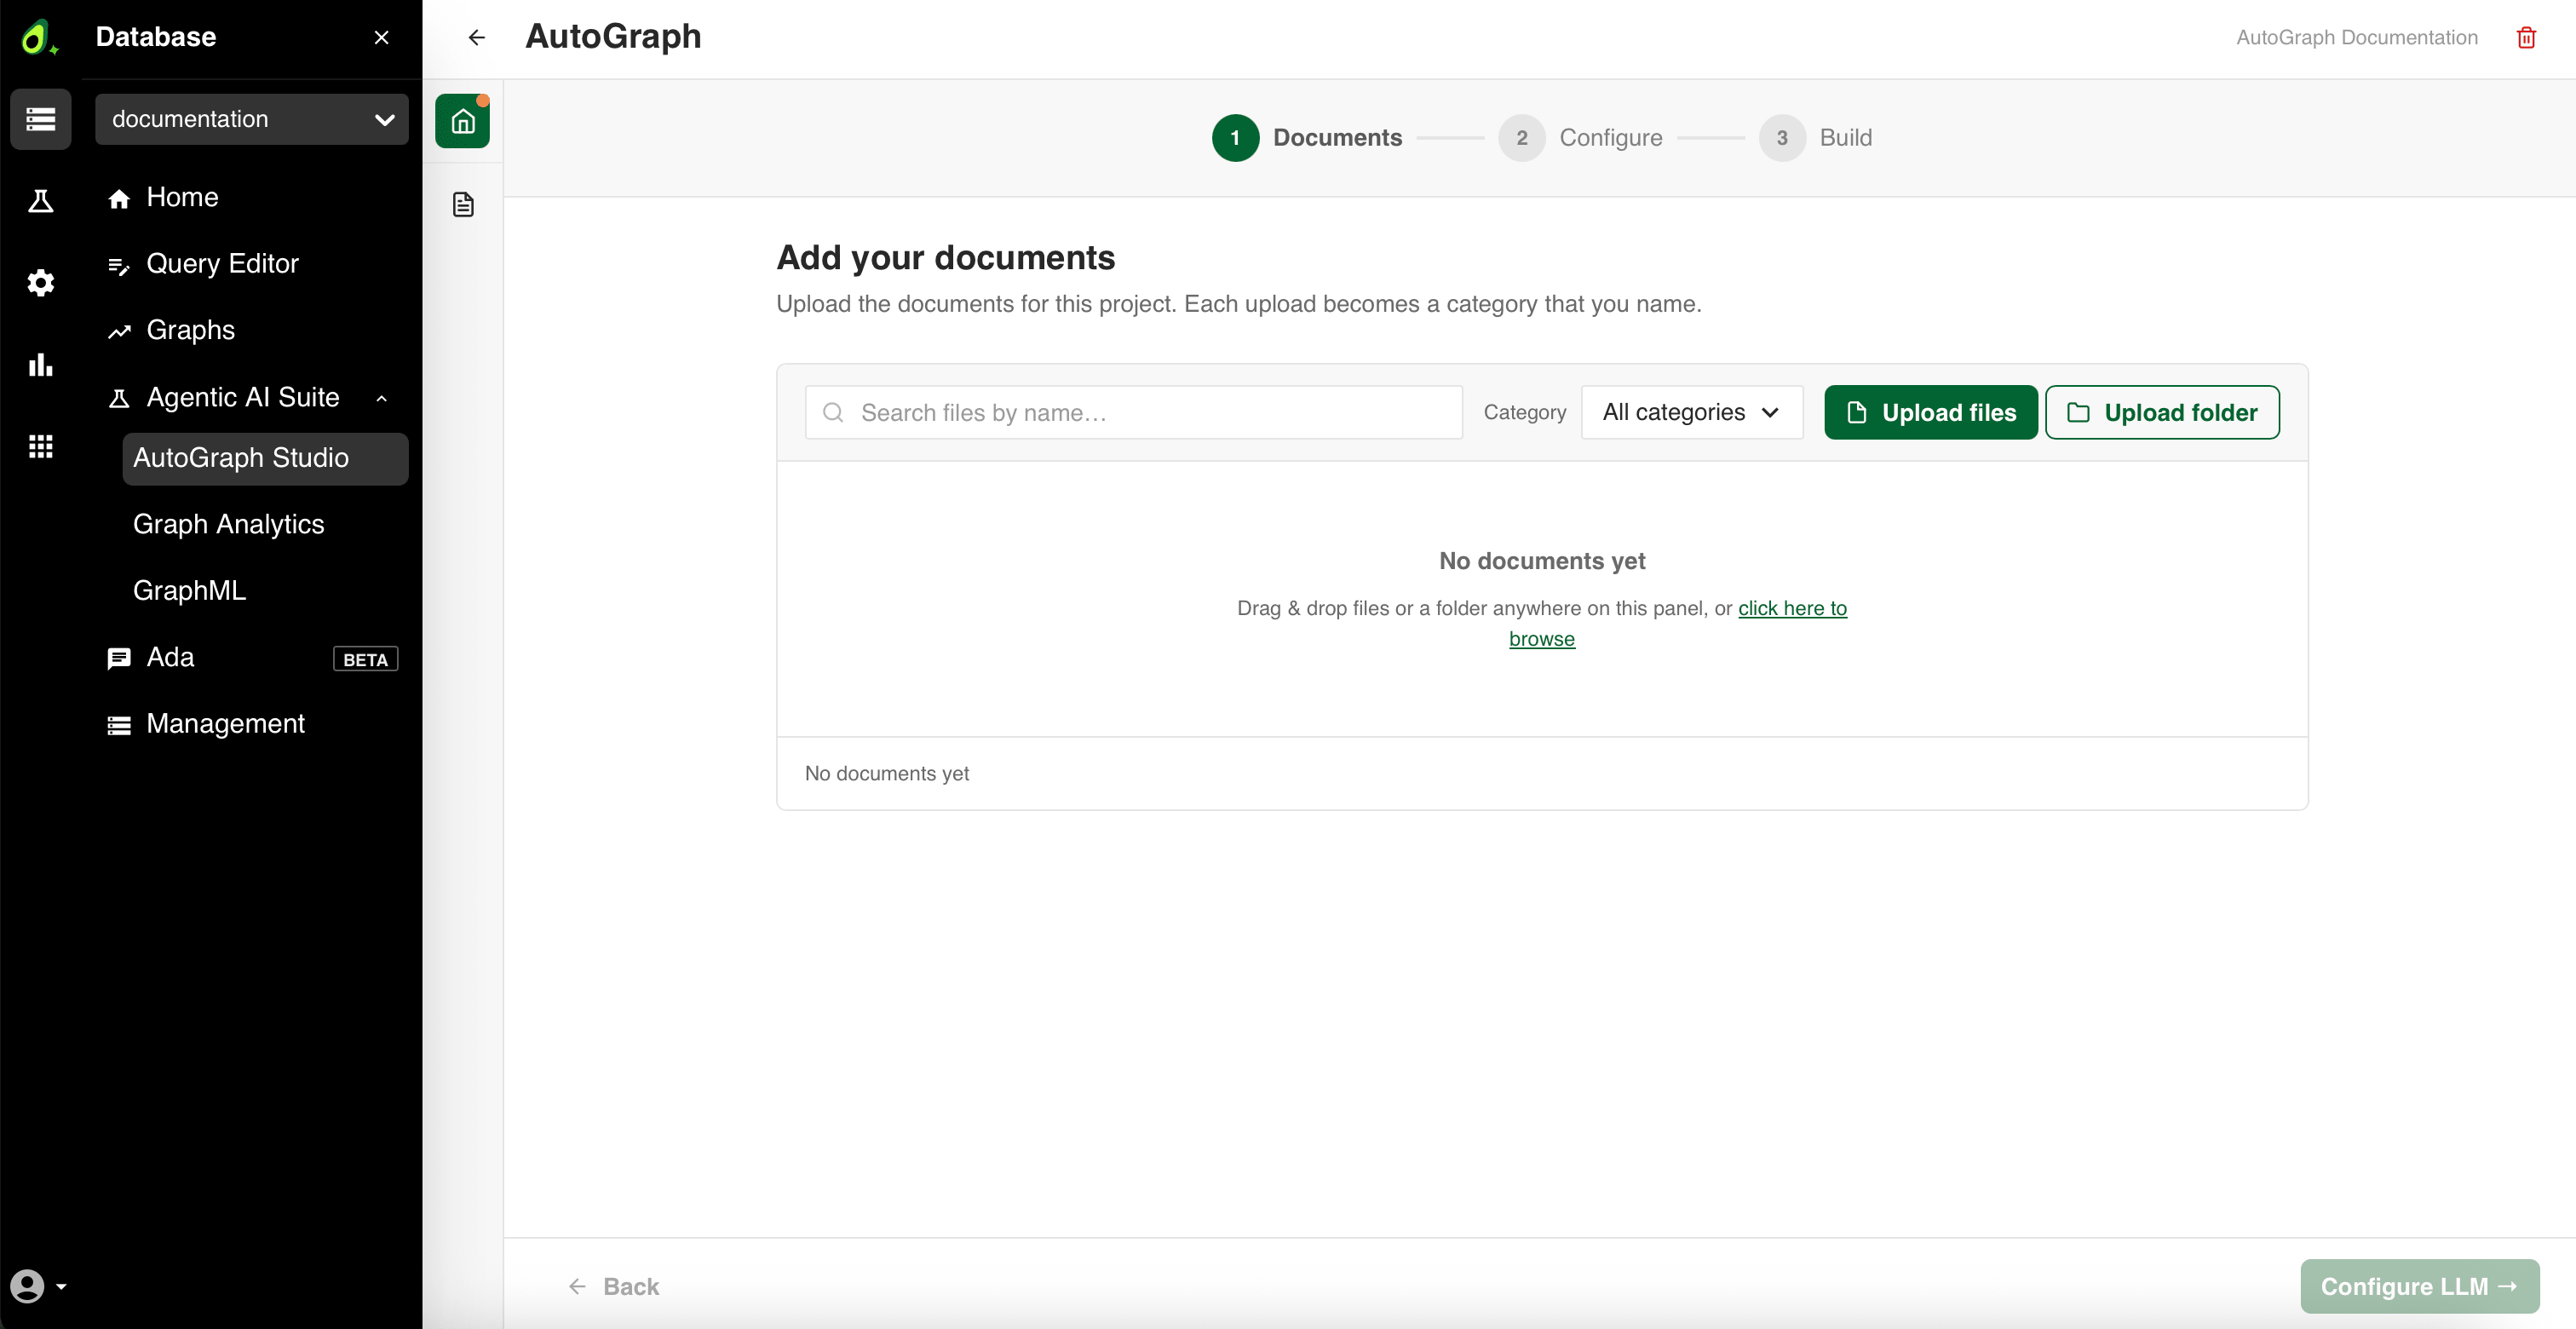Click the Upload files button
Viewport: 2576px width, 1329px height.
point(1930,412)
